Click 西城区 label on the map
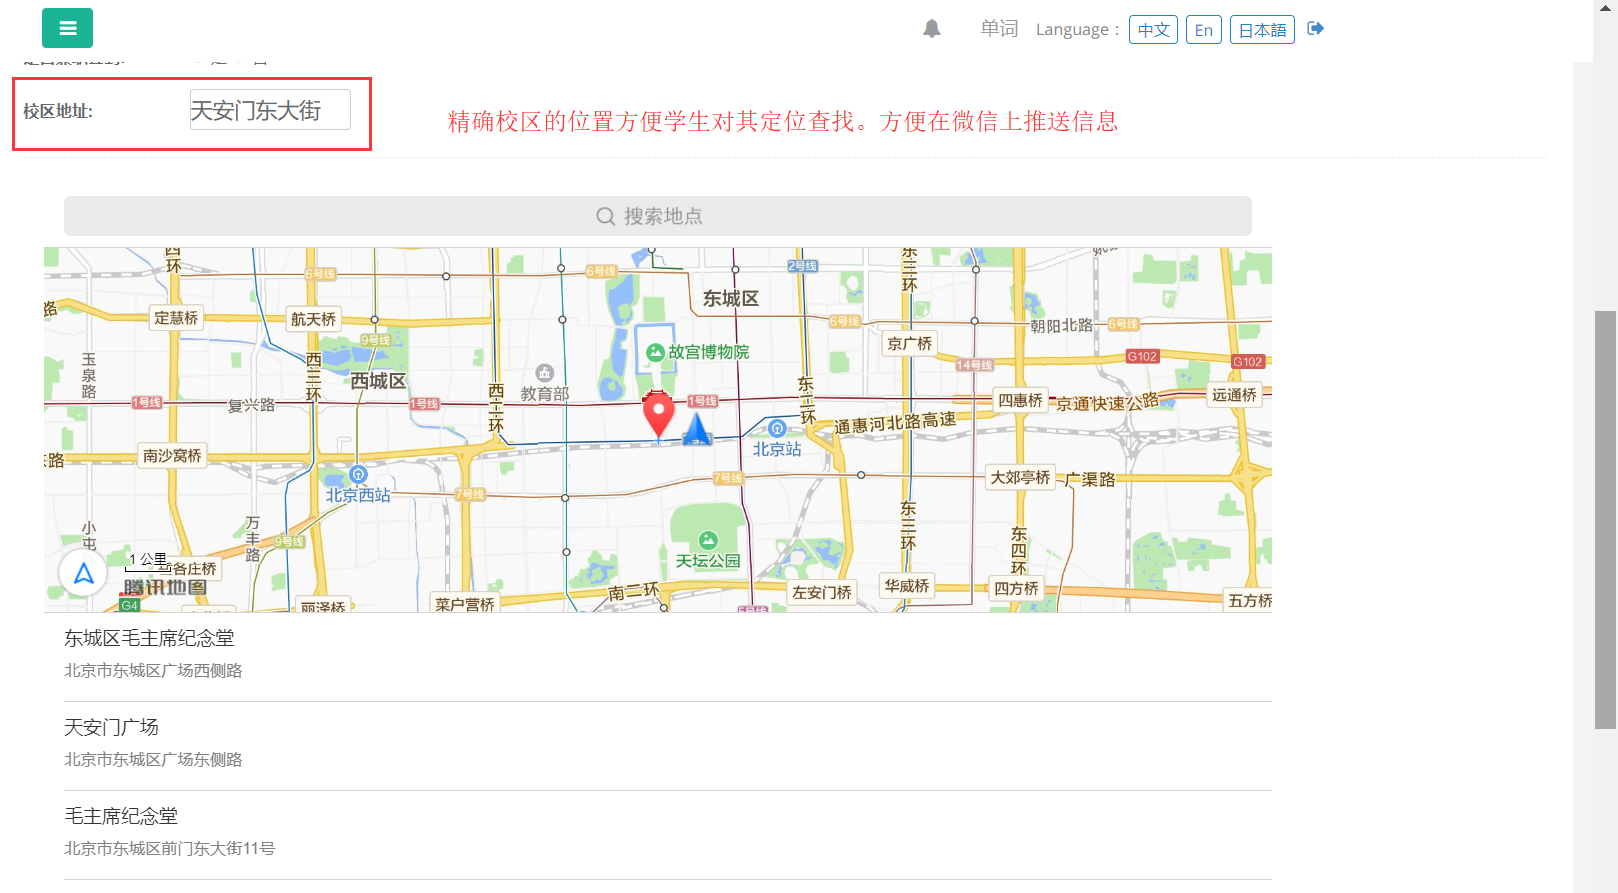The image size is (1618, 893). point(378,381)
